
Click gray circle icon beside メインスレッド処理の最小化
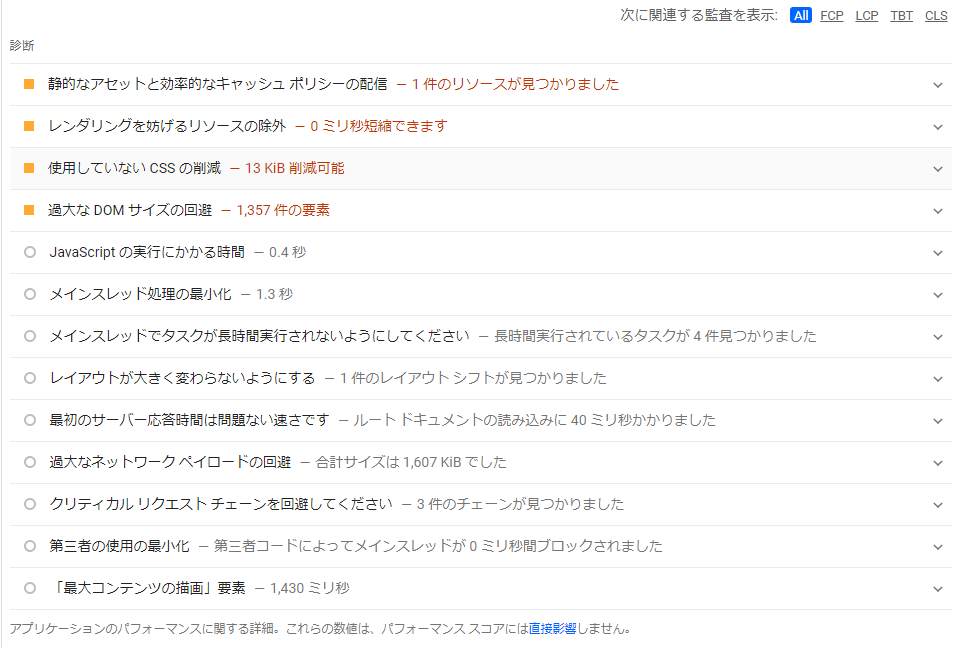coord(29,294)
